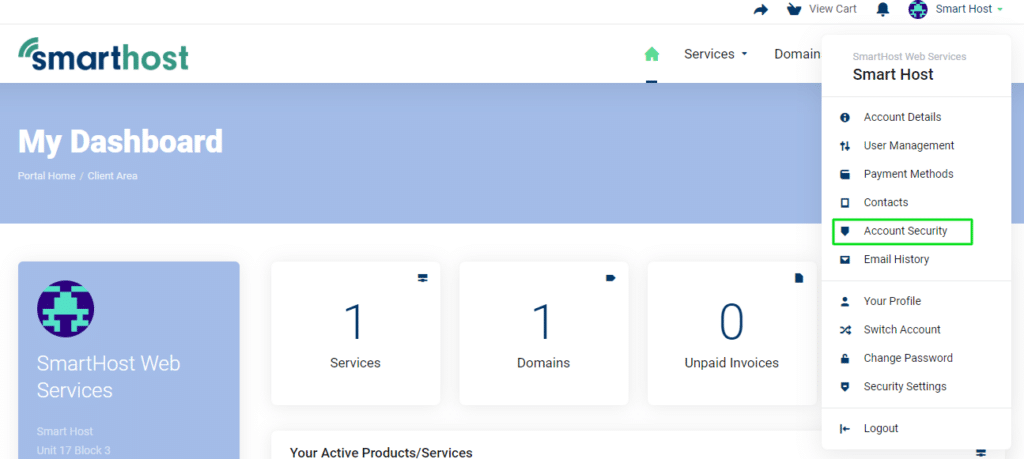Click the Security Settings shield icon
The height and width of the screenshot is (459, 1024).
(845, 387)
